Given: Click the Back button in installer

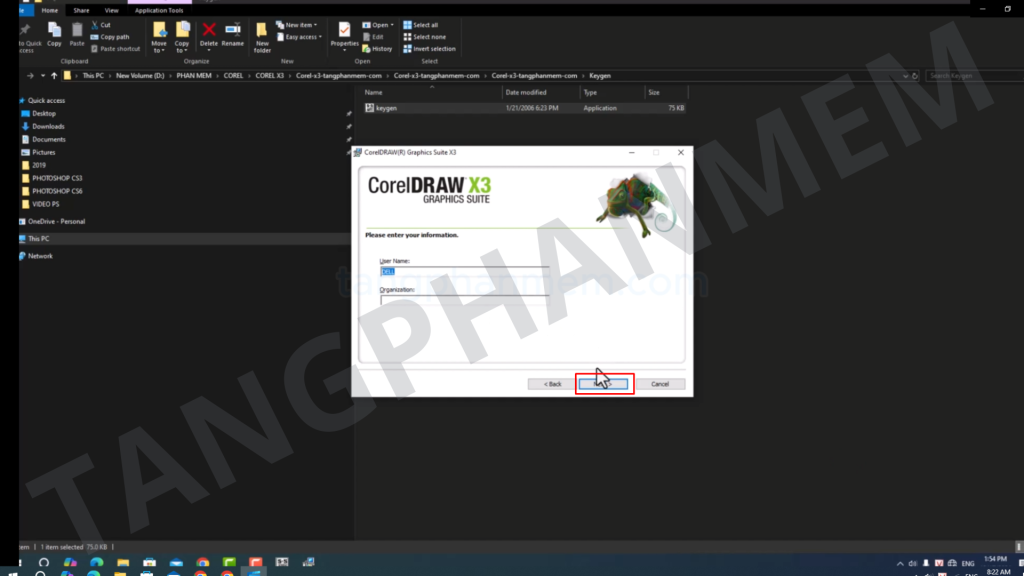Looking at the screenshot, I should [552, 384].
